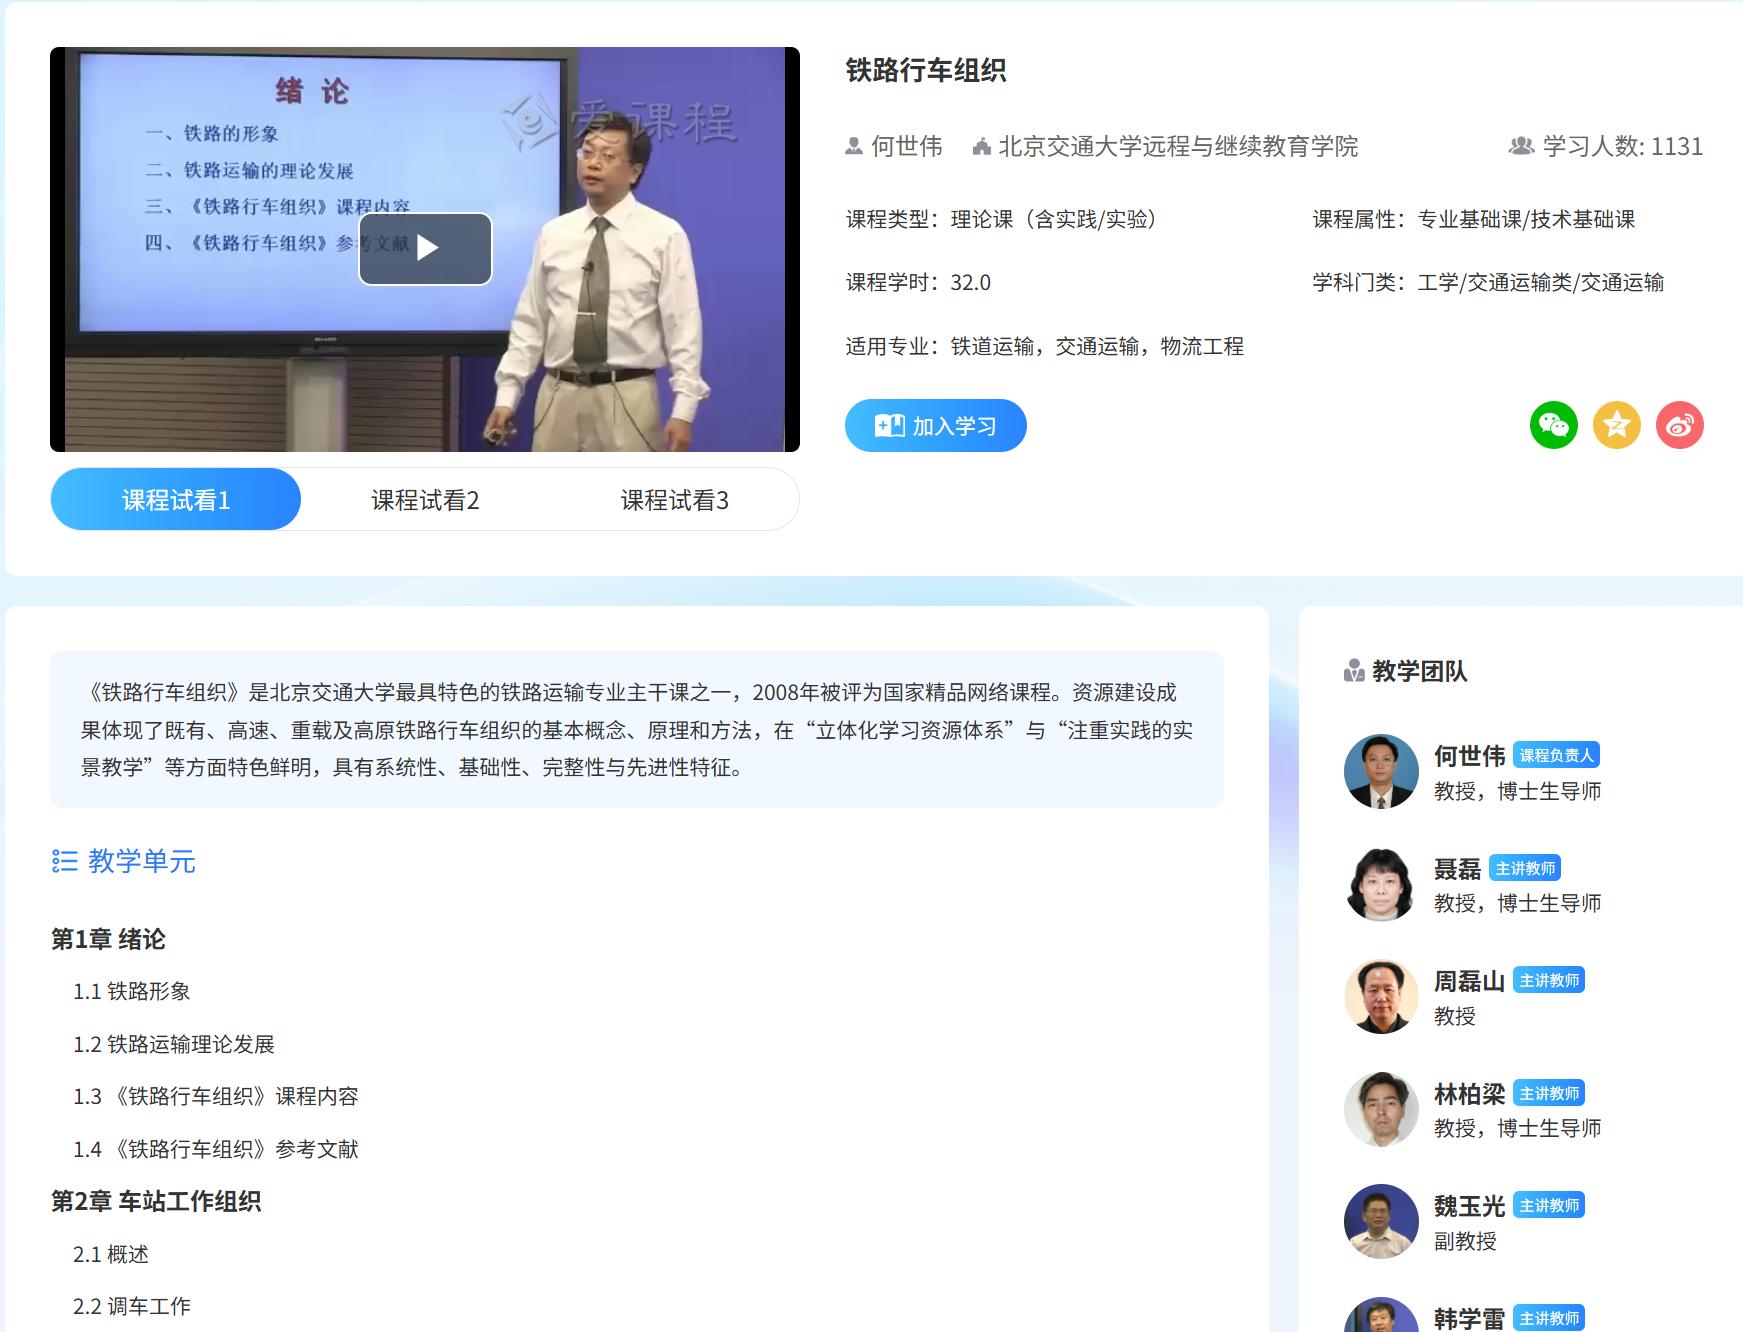Click the learners icon beside 学习人数
The width and height of the screenshot is (1743, 1332).
click(x=1521, y=146)
